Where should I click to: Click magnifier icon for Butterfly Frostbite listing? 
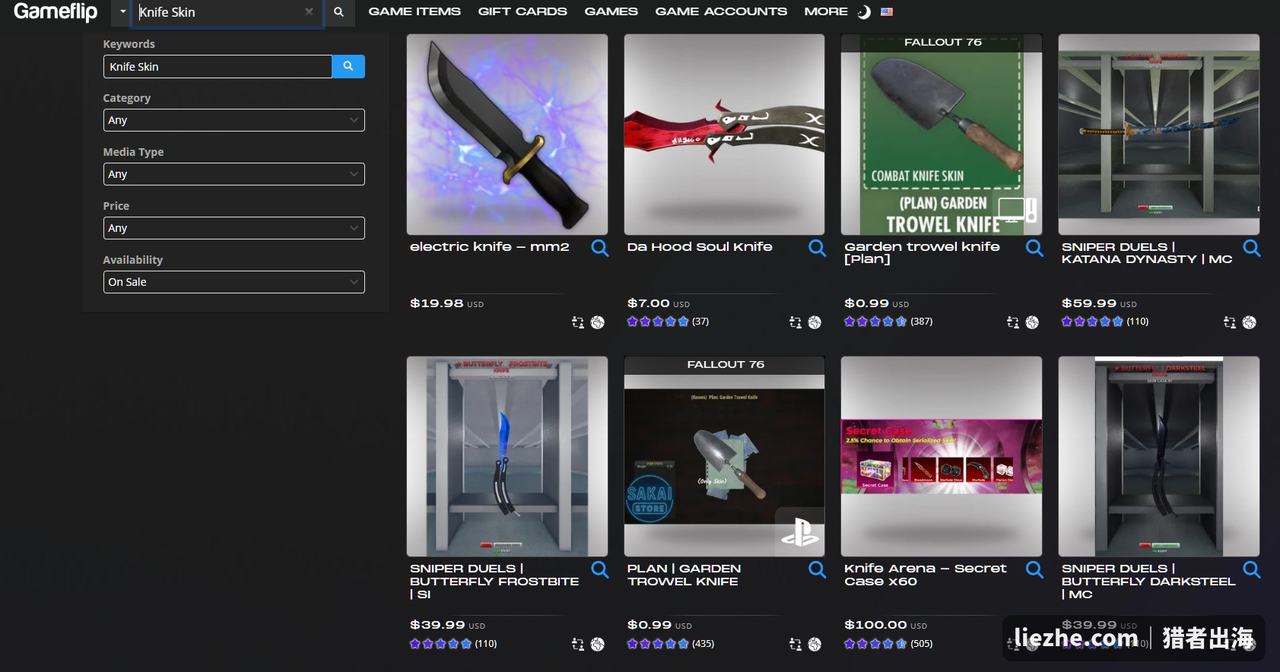click(599, 570)
